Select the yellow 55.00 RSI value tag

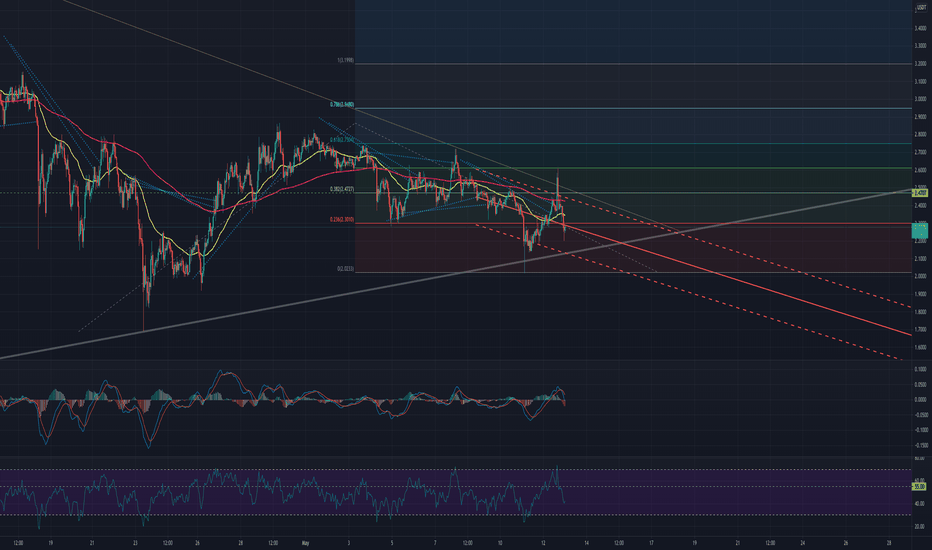coord(920,487)
